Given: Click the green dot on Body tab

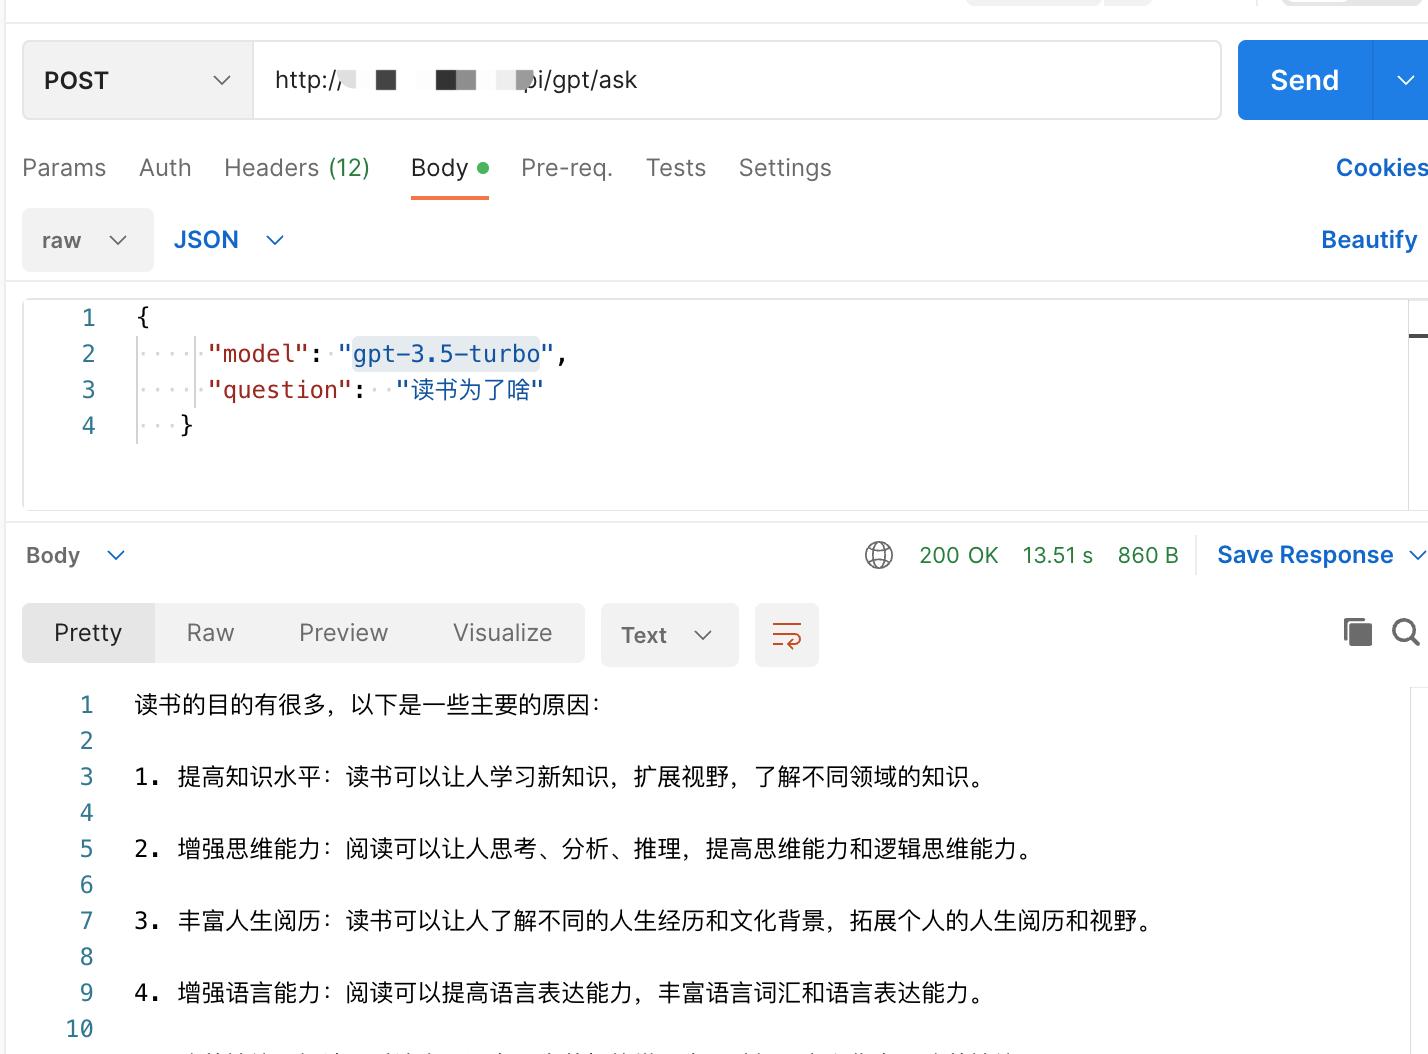Looking at the screenshot, I should pos(483,168).
